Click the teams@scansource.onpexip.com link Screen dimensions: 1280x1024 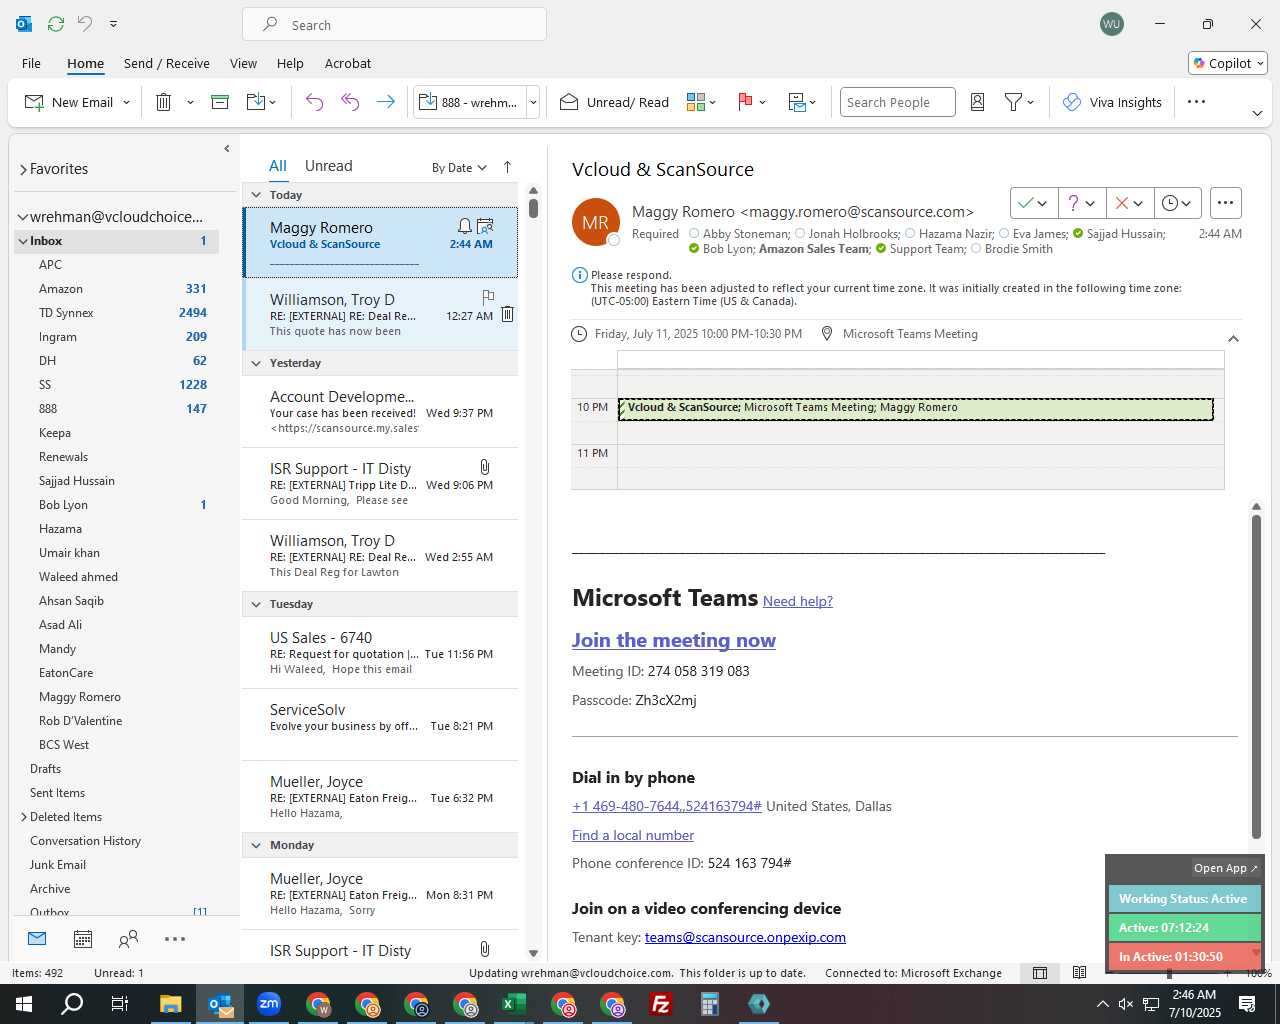tap(745, 937)
